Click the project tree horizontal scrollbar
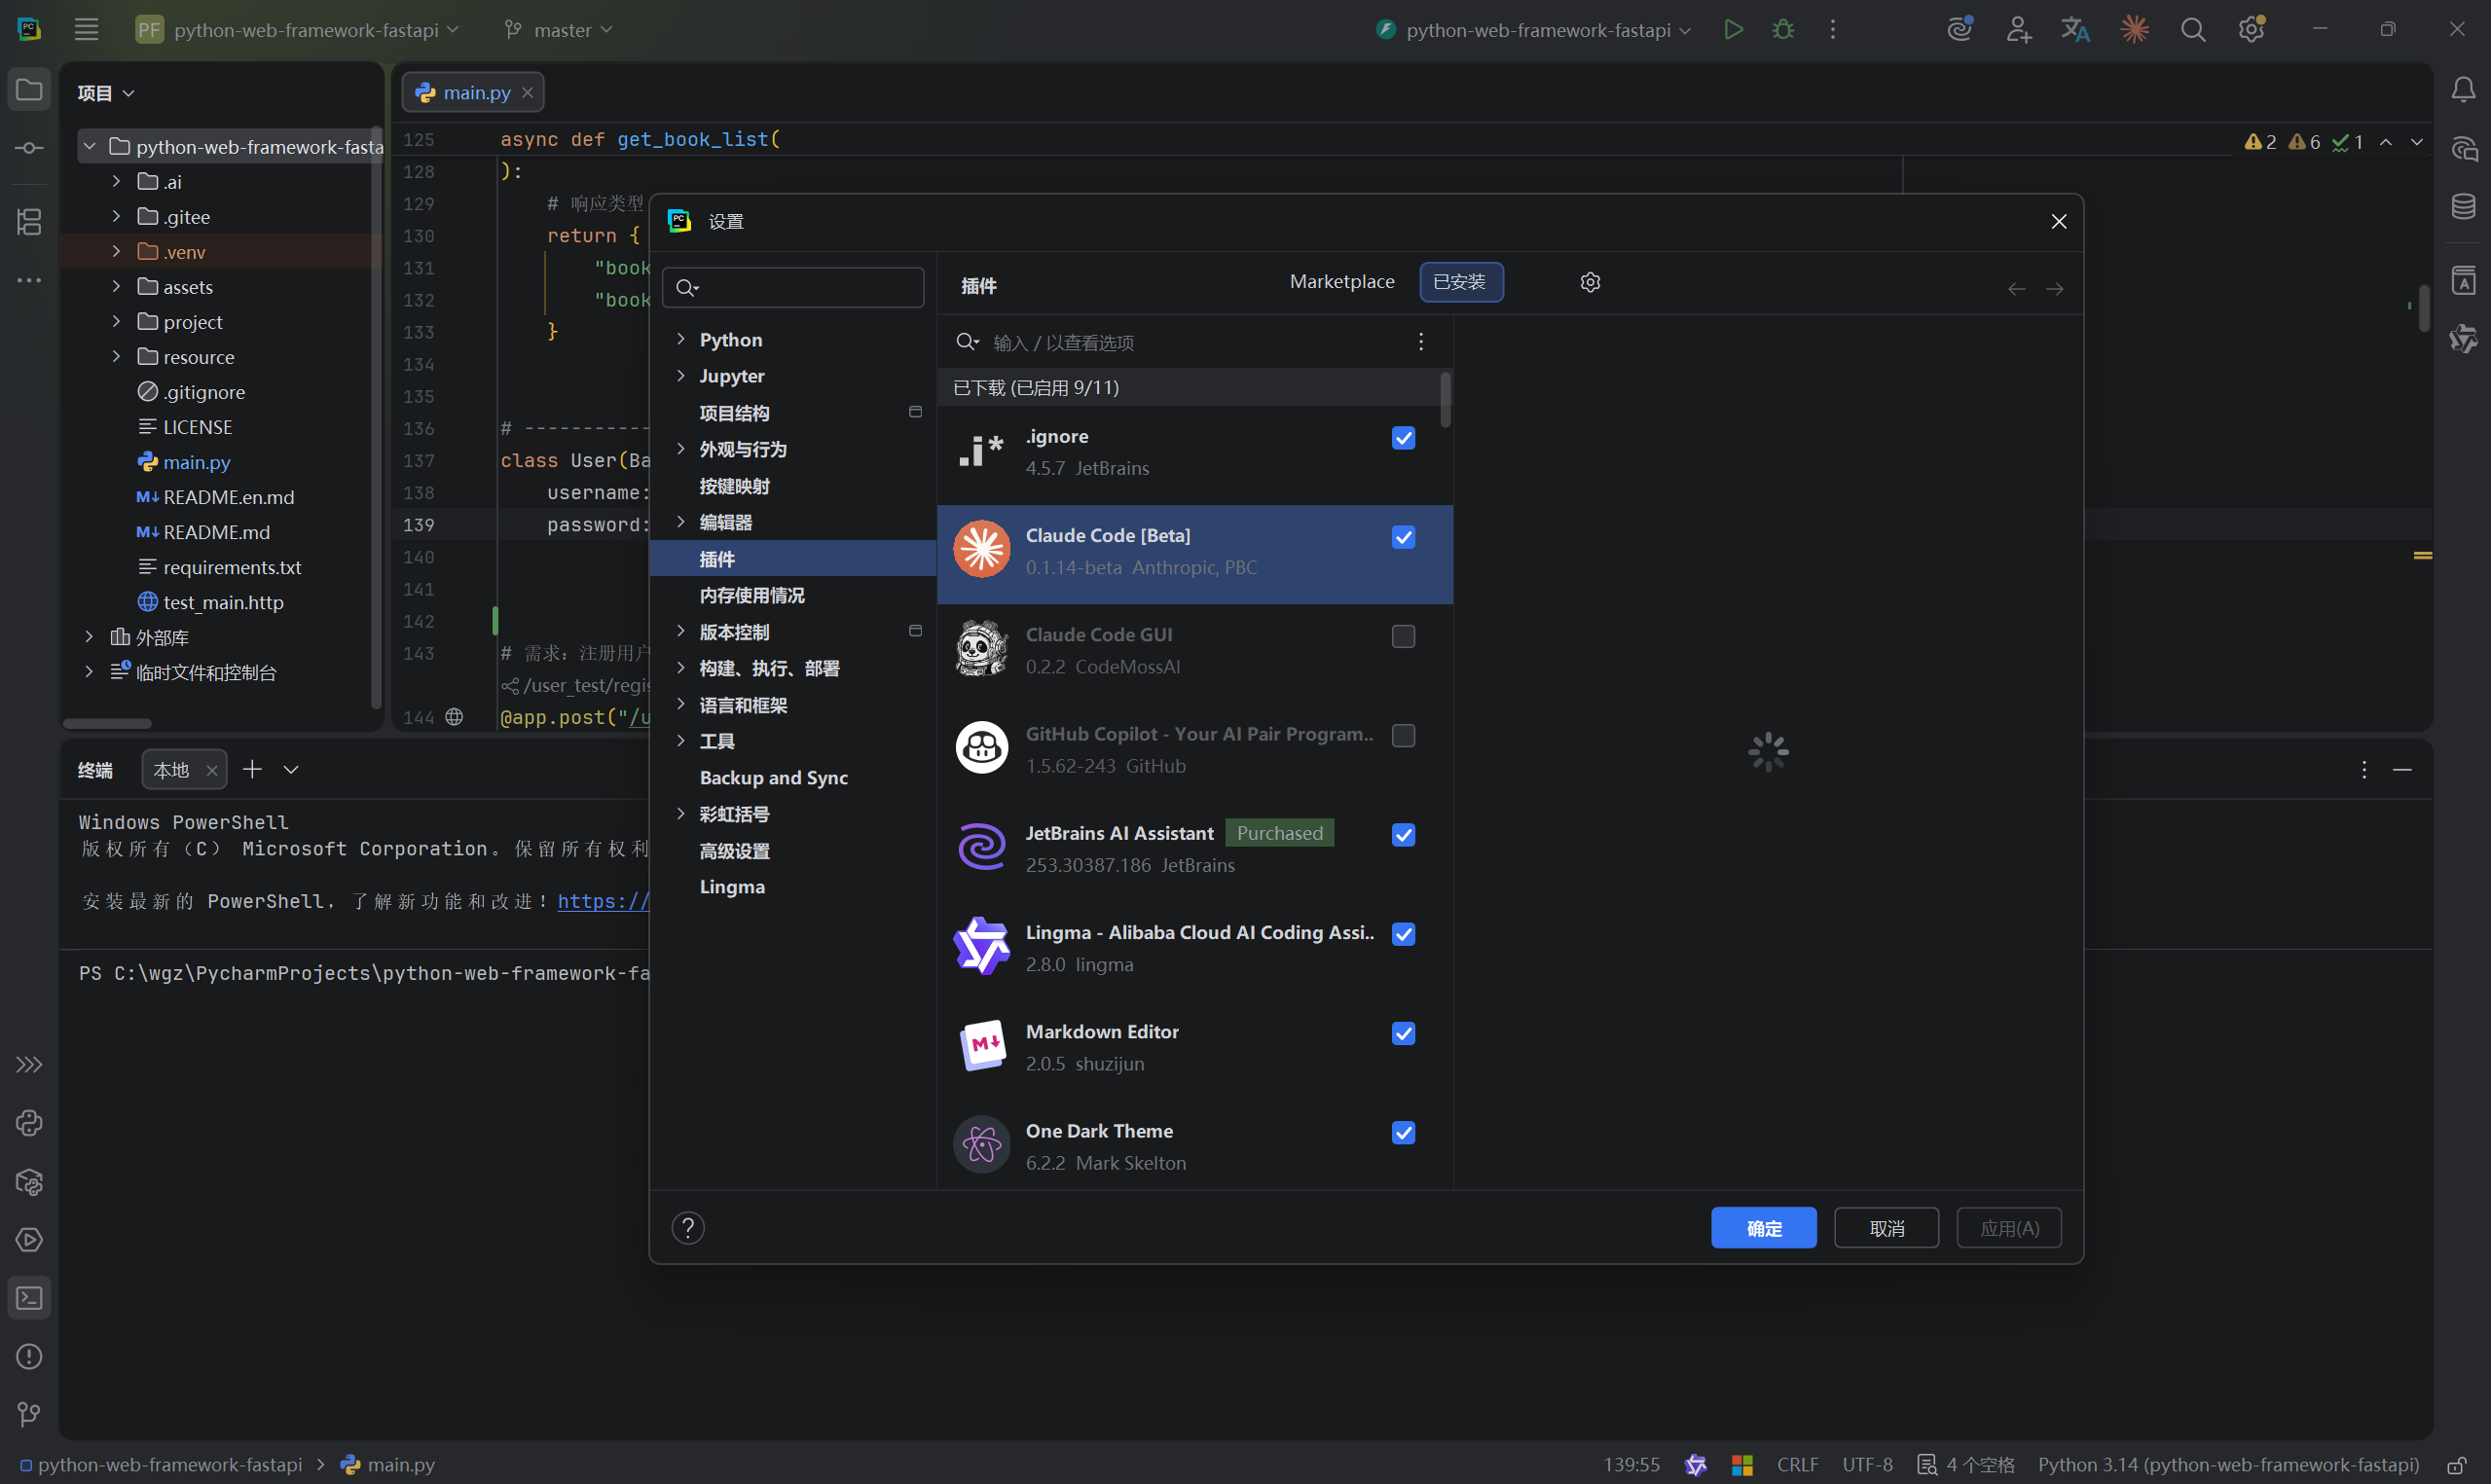Image resolution: width=2491 pixels, height=1484 pixels. pyautogui.click(x=107, y=723)
